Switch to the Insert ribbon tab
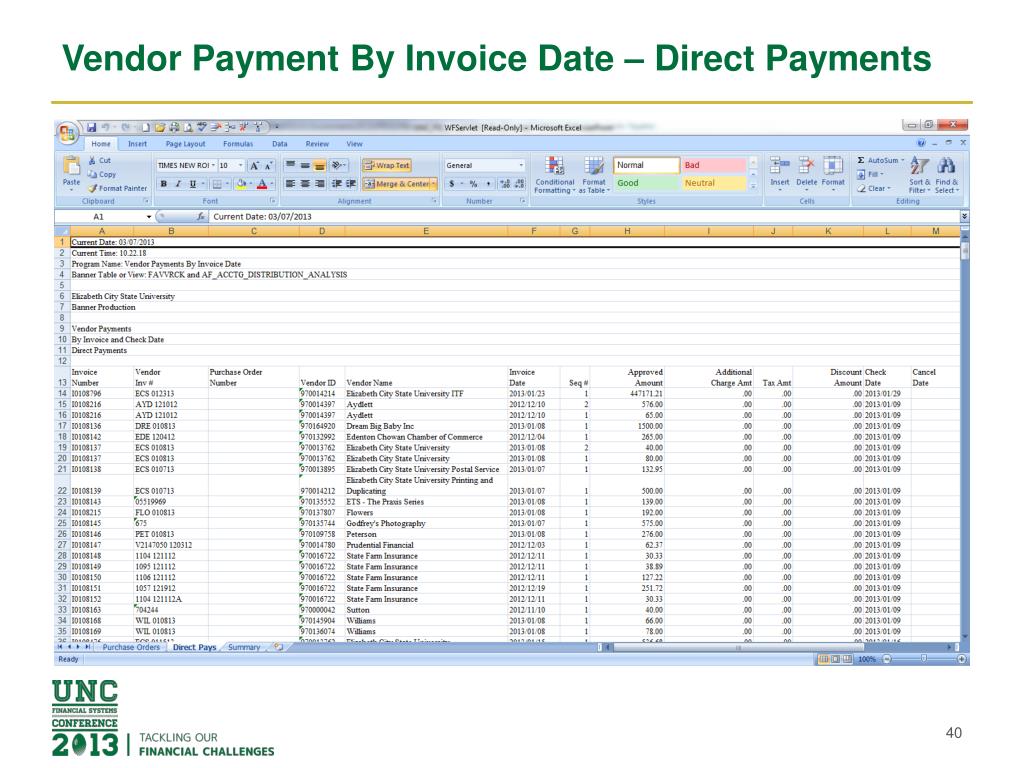The height and width of the screenshot is (768, 1024). 137,144
